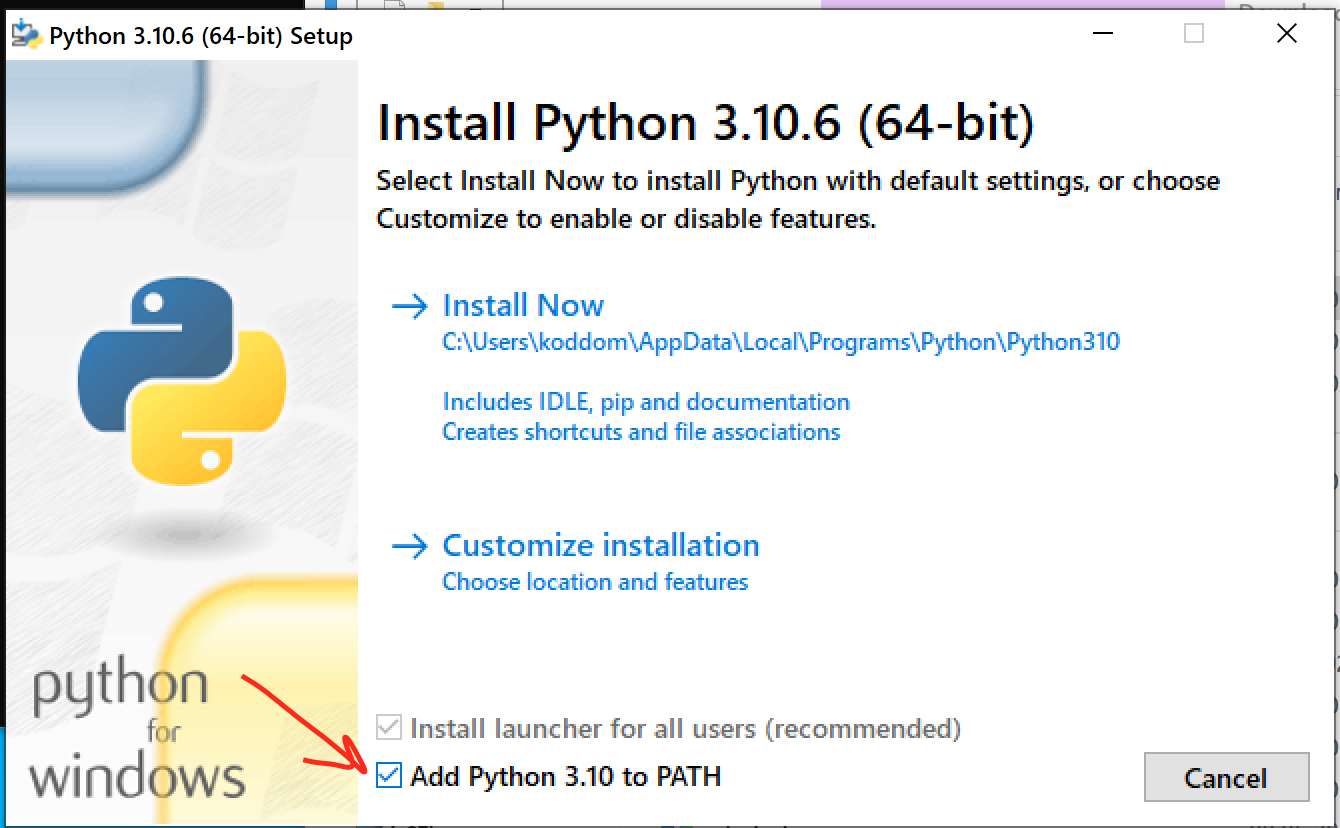This screenshot has width=1340, height=828.
Task: Click 'Creates shortcuts and file associations' text
Action: tap(641, 431)
